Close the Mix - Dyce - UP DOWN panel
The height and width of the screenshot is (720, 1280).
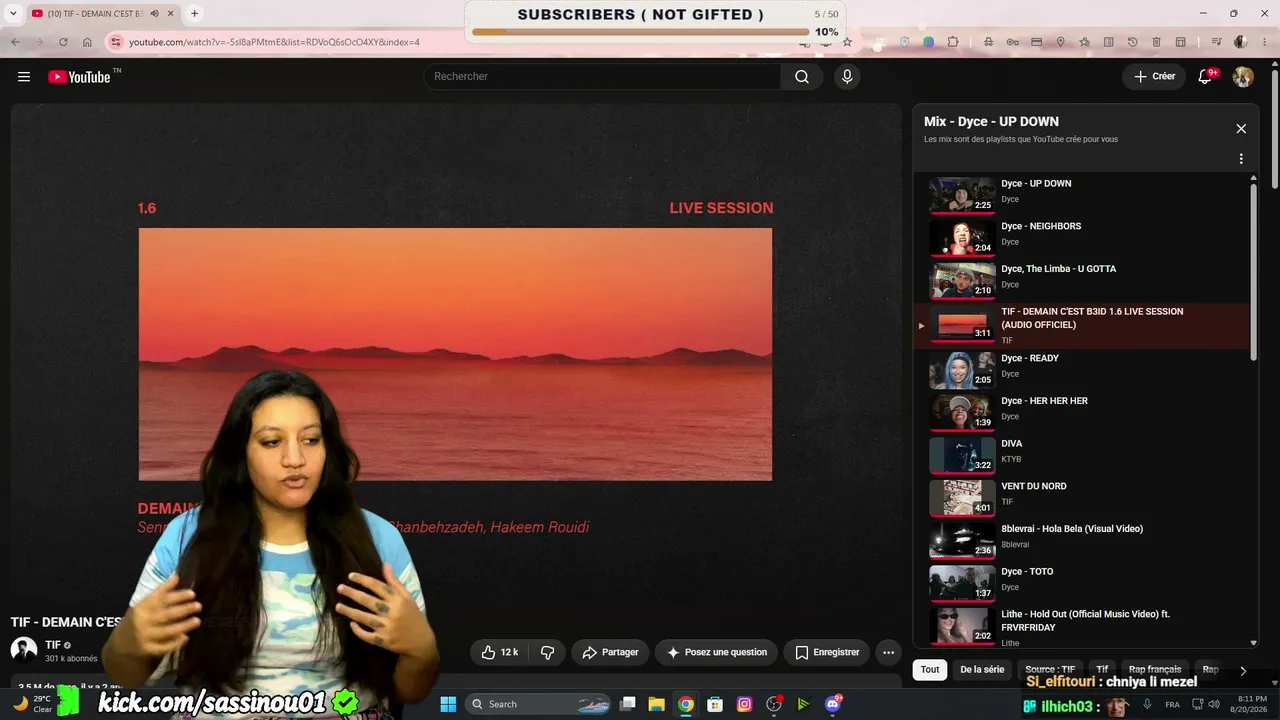[x=1241, y=129]
